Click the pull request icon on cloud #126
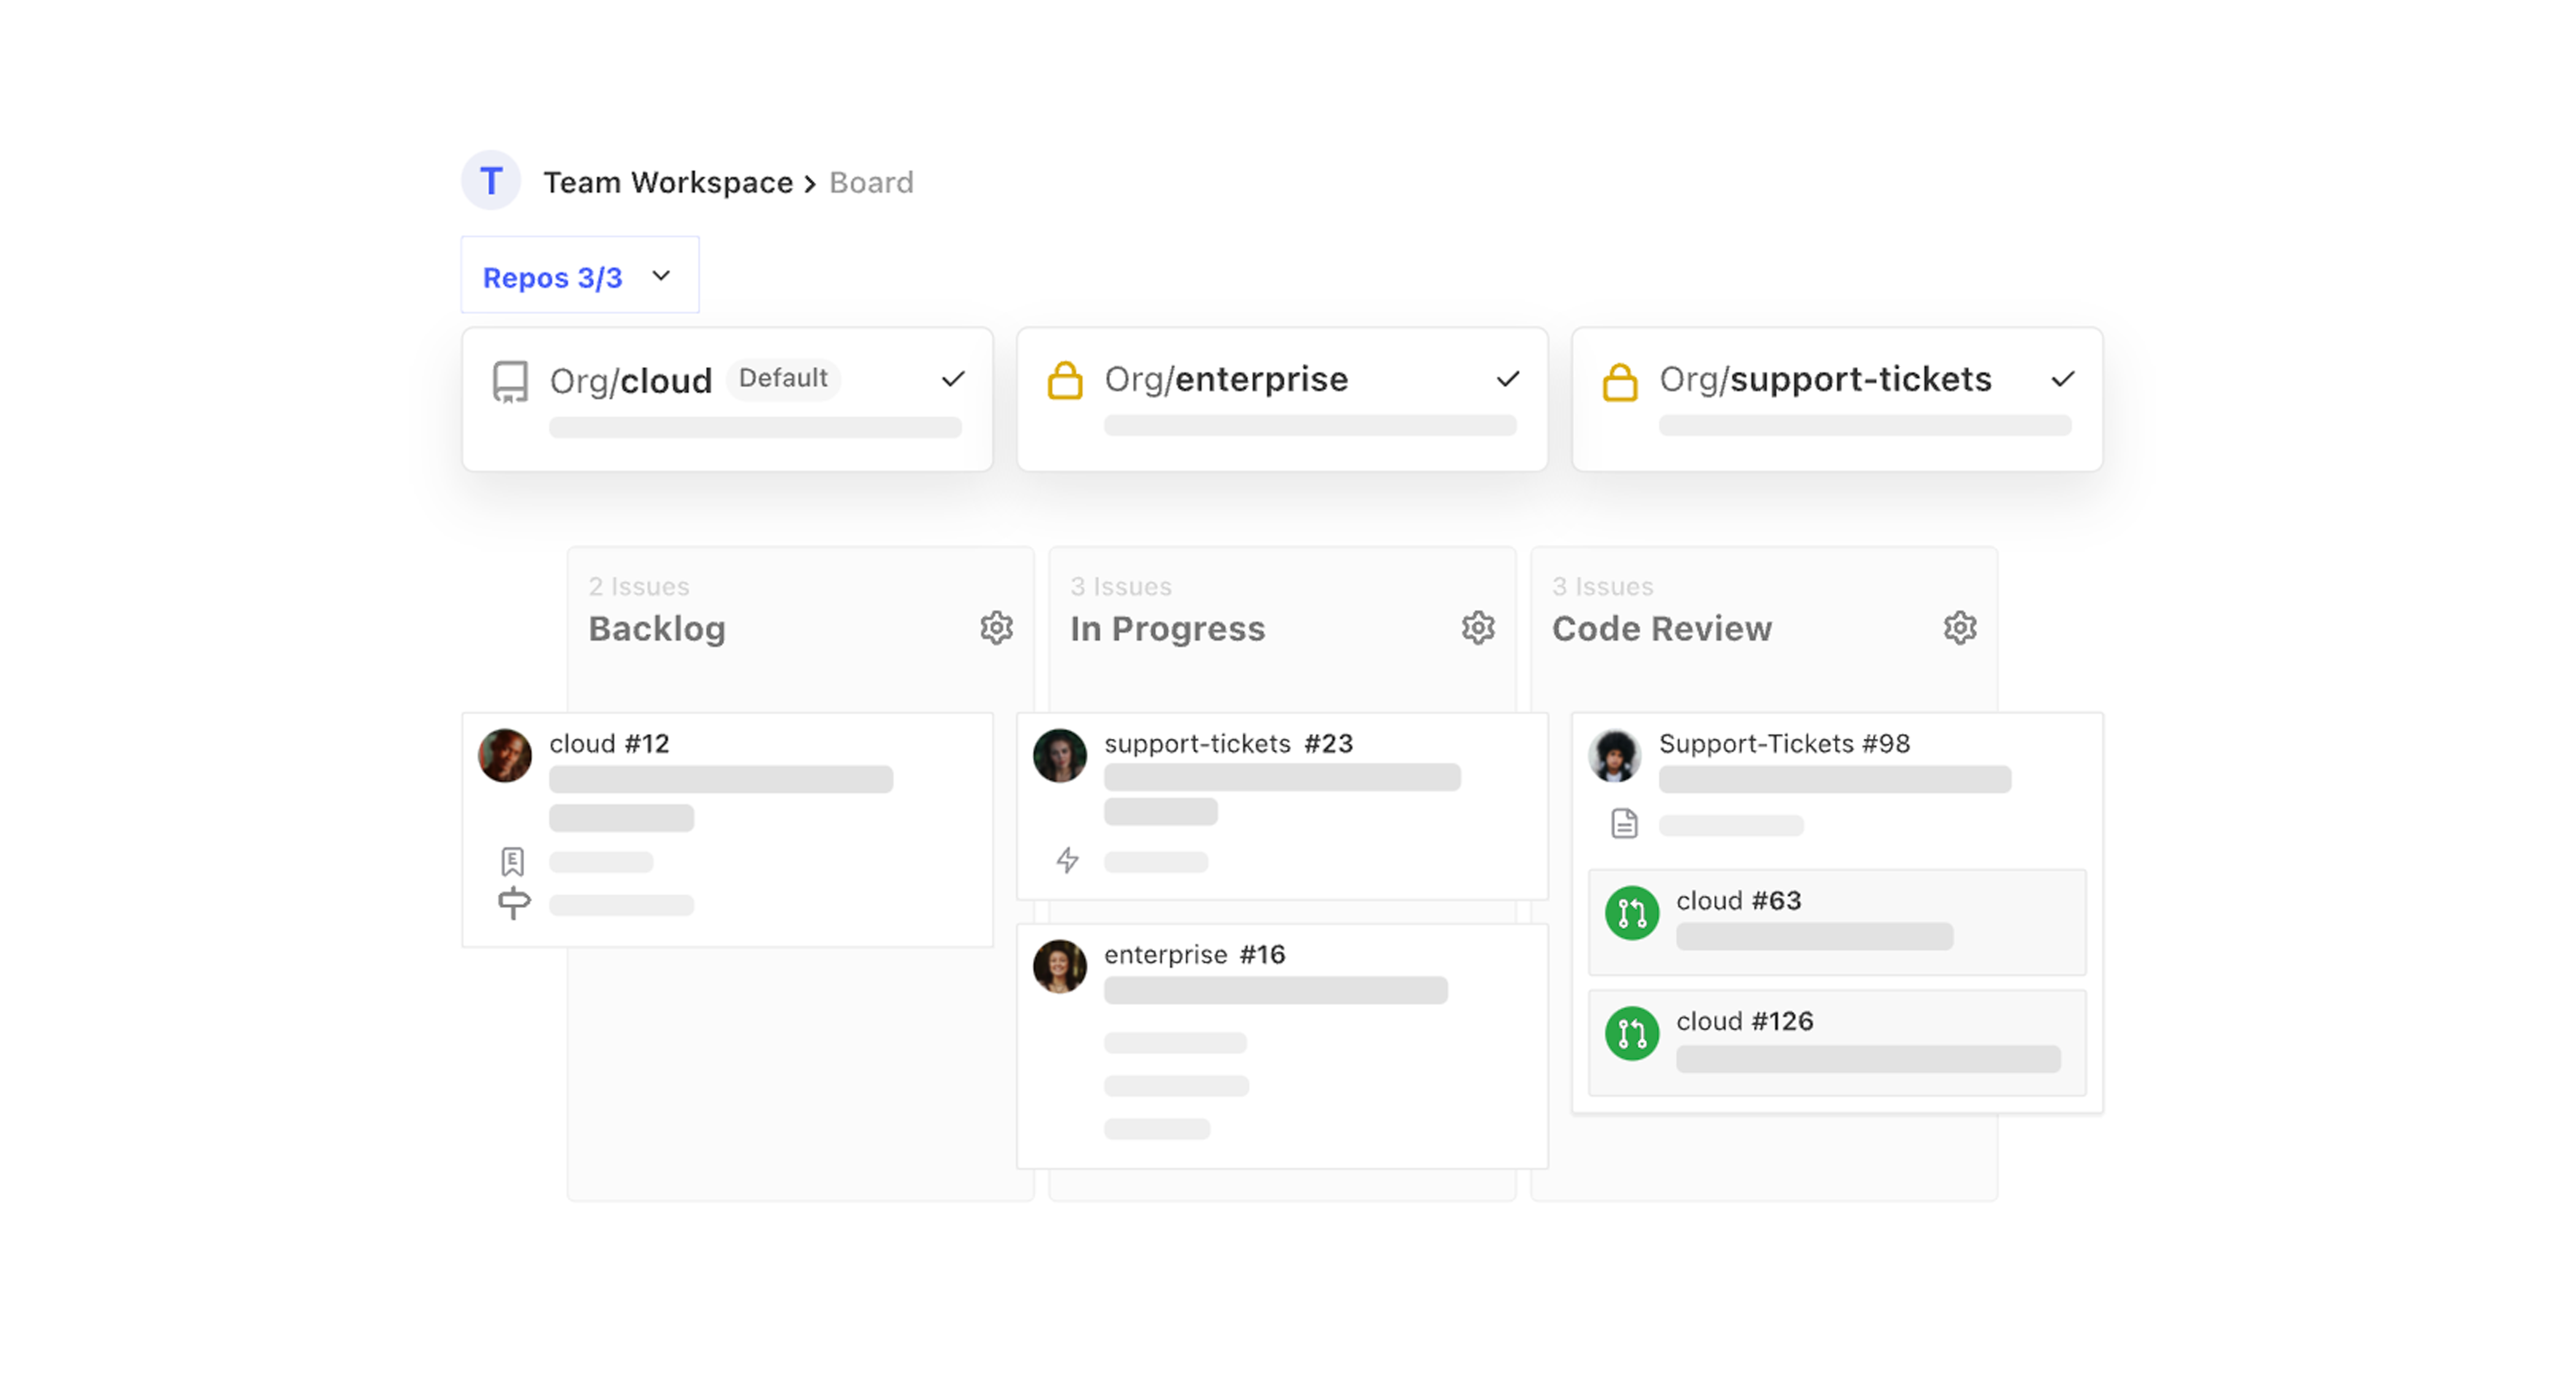Screen dimensions: 2576x1383 tap(1631, 1034)
